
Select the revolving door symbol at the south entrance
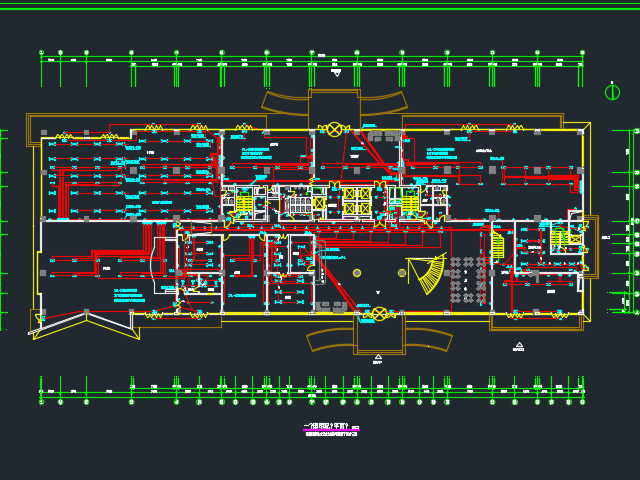pyautogui.click(x=379, y=314)
